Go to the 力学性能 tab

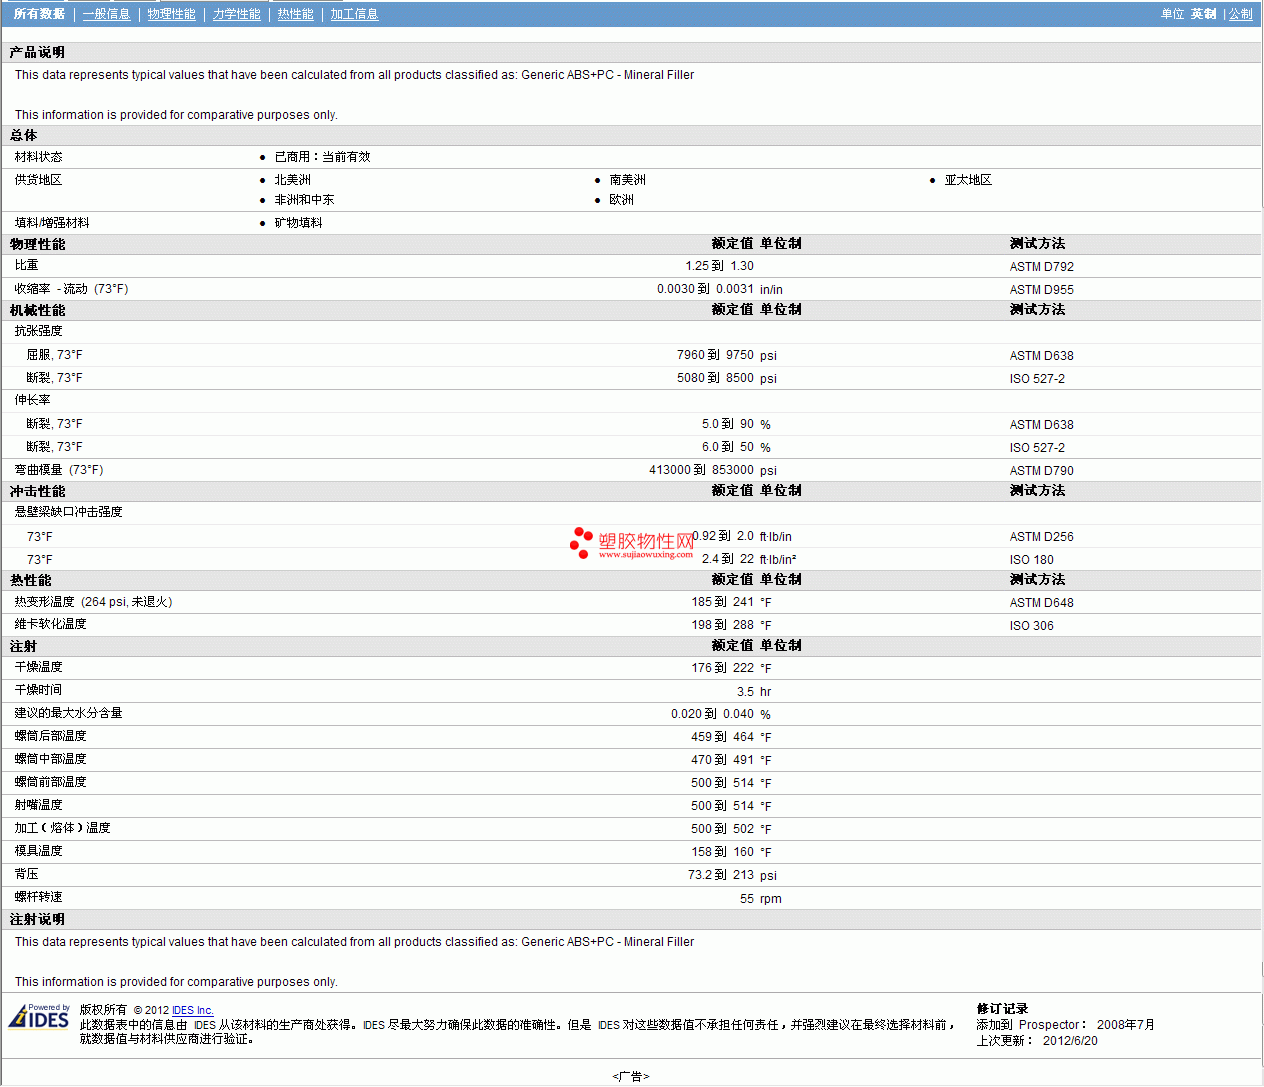pyautogui.click(x=236, y=14)
